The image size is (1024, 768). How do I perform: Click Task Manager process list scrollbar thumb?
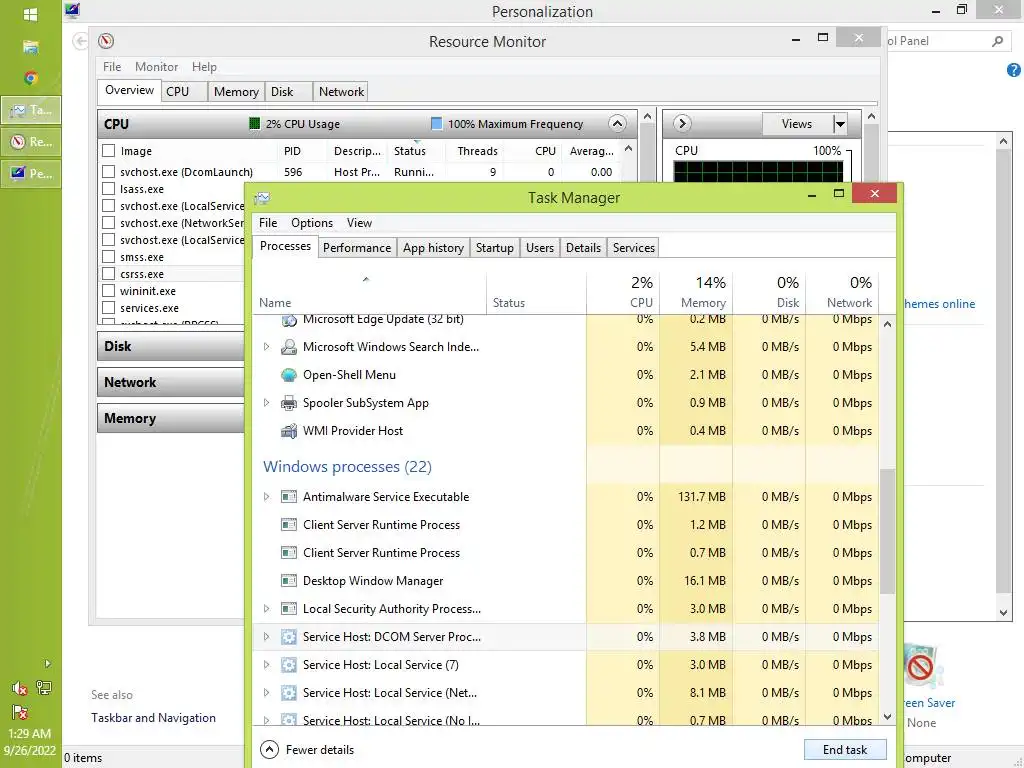coord(887,532)
